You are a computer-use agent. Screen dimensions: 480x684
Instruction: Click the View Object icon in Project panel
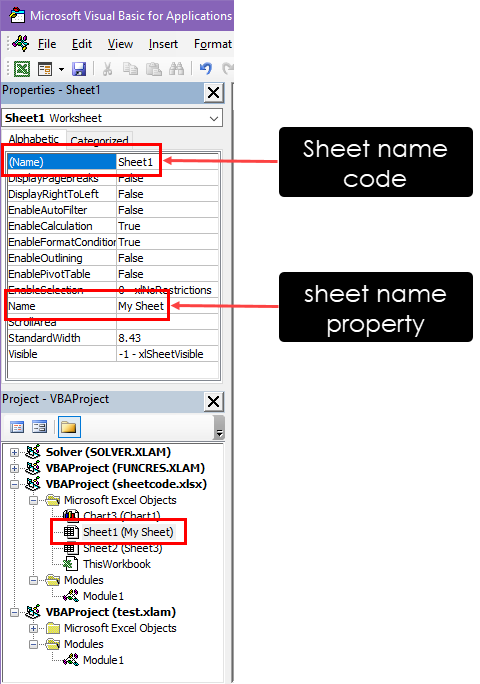click(x=40, y=427)
